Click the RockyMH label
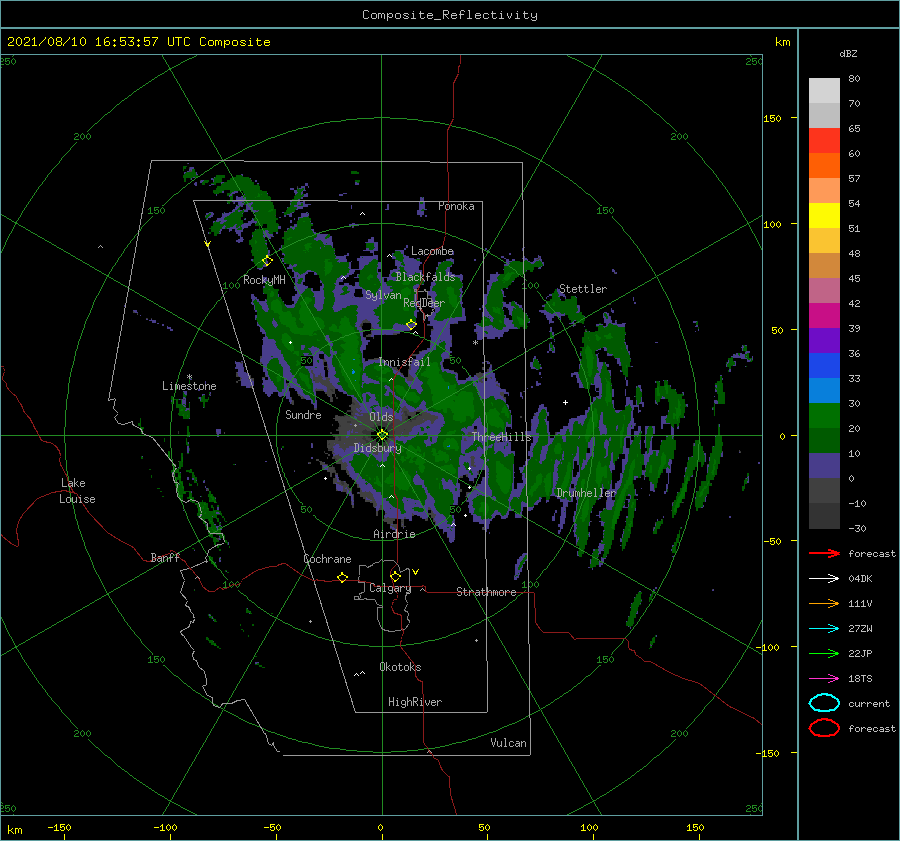The width and height of the screenshot is (900, 841). pyautogui.click(x=264, y=280)
